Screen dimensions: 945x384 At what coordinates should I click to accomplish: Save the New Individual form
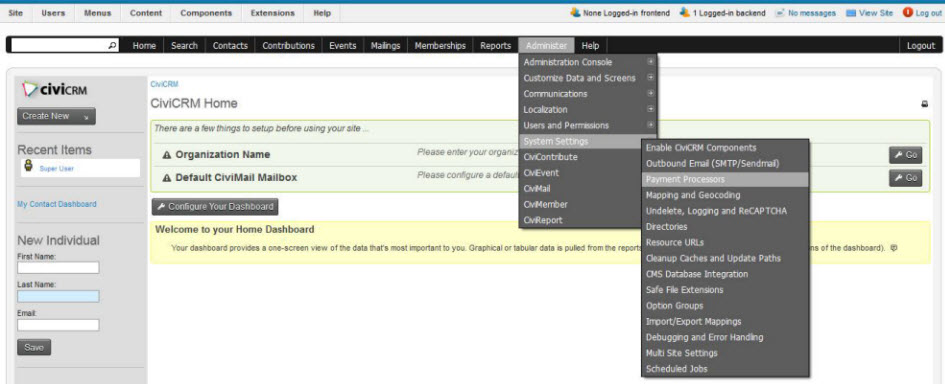point(34,347)
